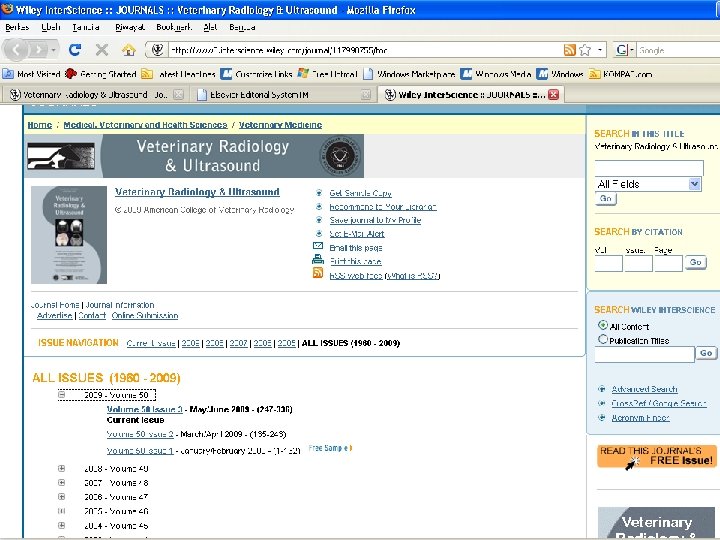Open Volume 50 Issue 3 link
Image resolution: width=720 pixels, height=540 pixels.
pos(145,409)
